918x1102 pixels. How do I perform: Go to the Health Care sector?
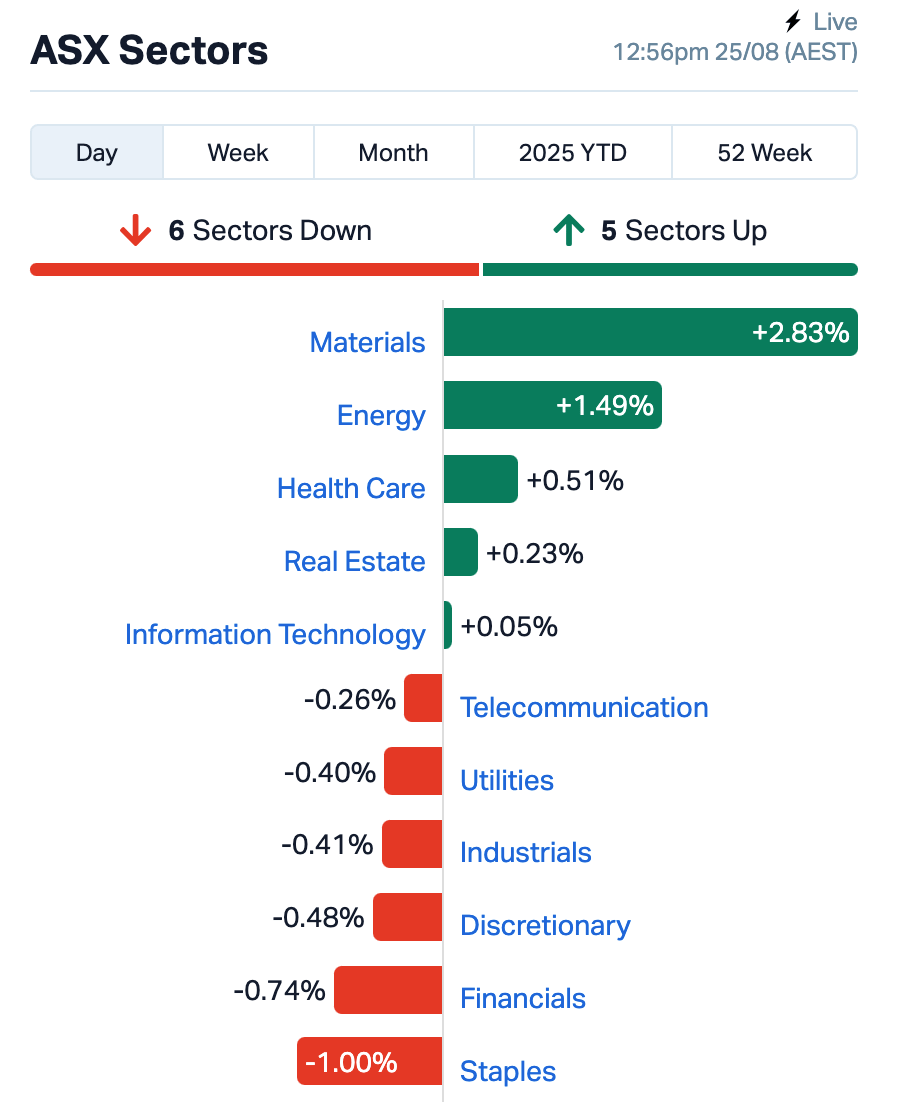click(351, 488)
